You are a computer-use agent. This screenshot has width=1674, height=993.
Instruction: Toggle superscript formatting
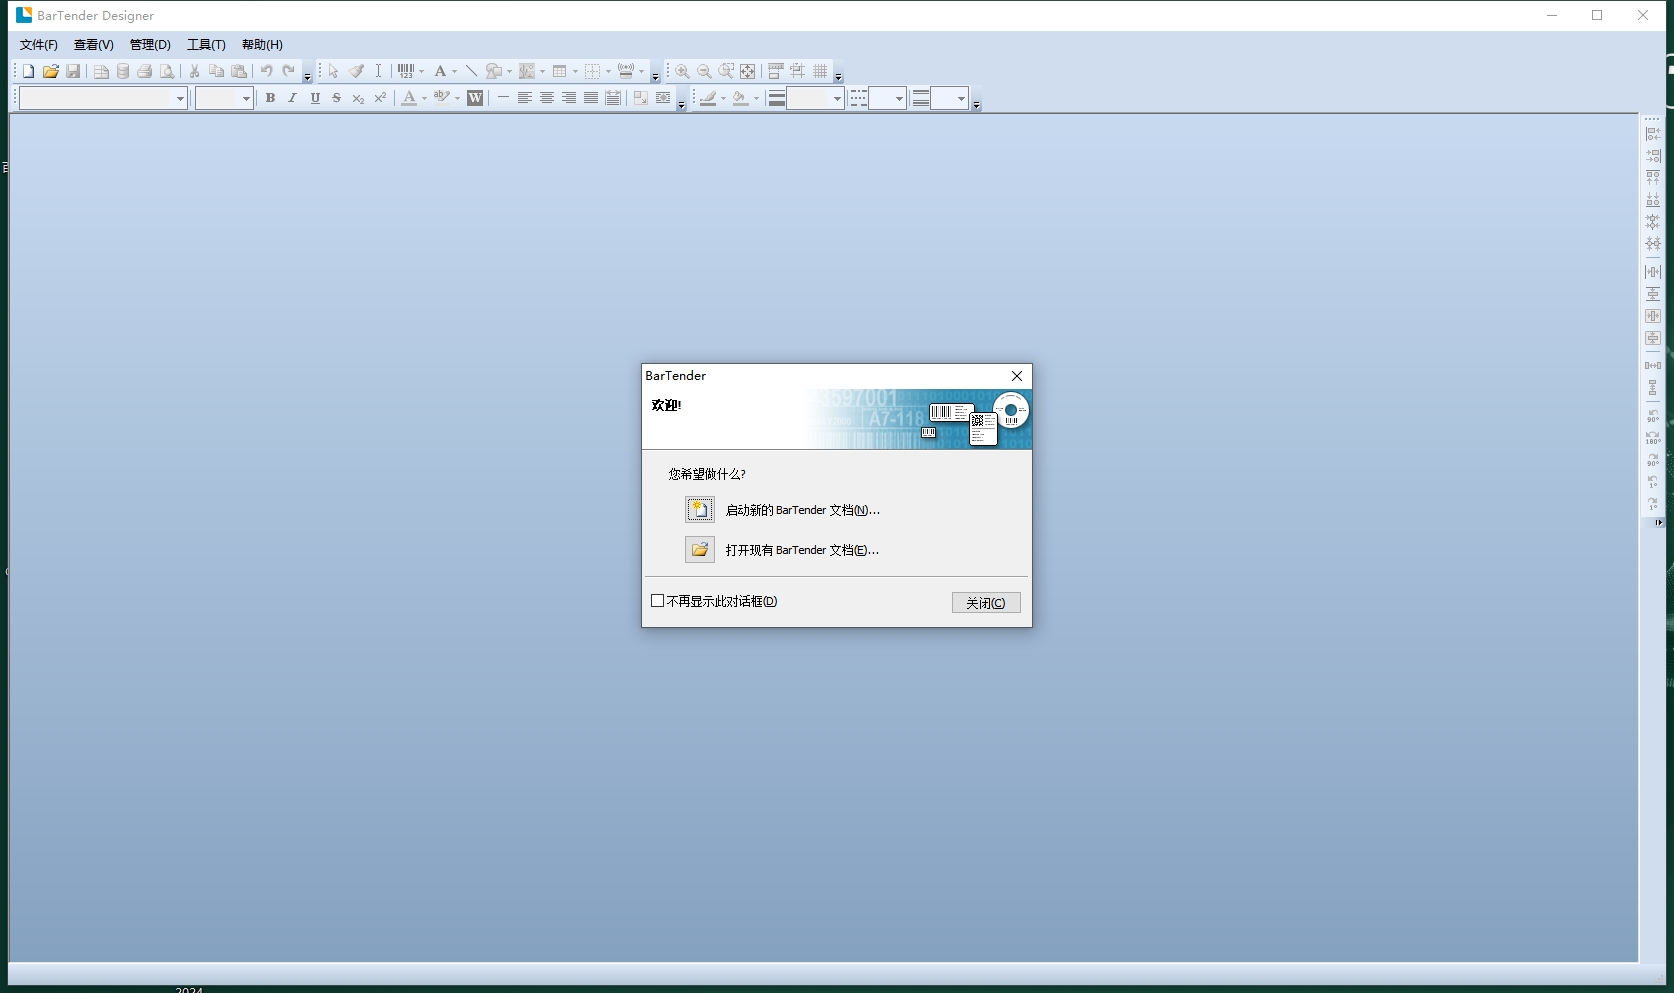(380, 98)
